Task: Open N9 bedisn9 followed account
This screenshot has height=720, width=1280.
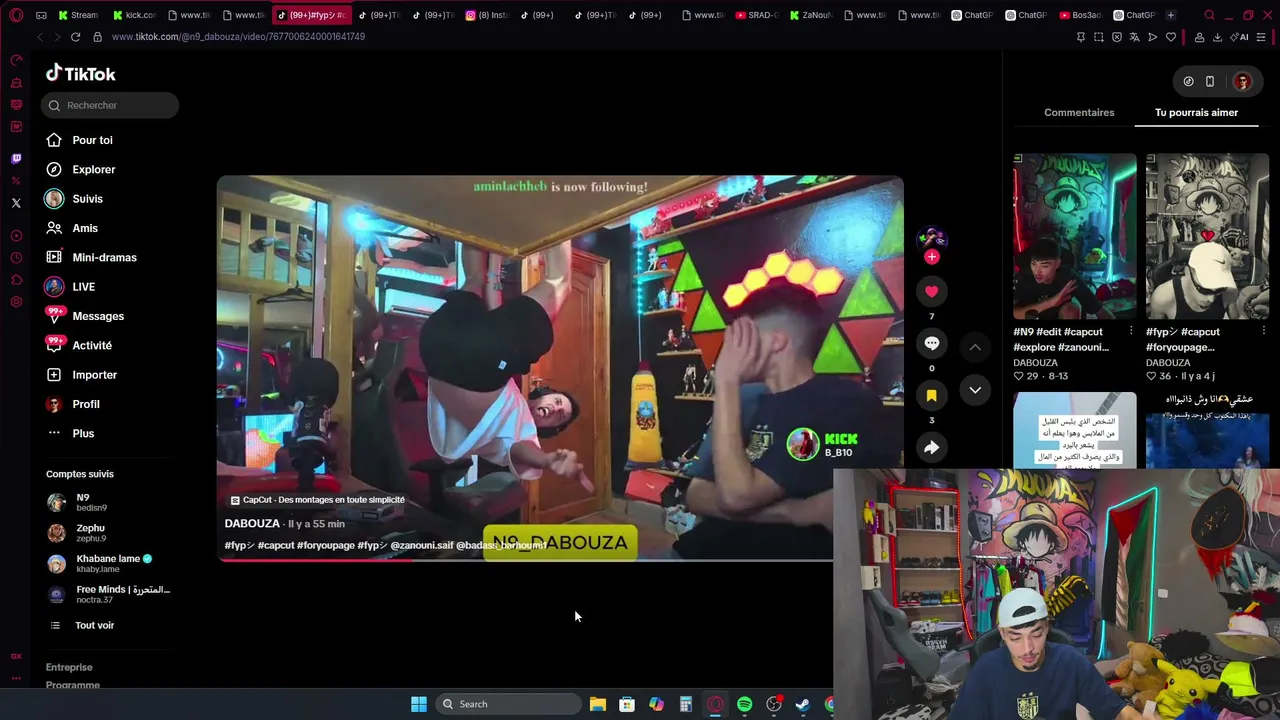Action: point(91,502)
